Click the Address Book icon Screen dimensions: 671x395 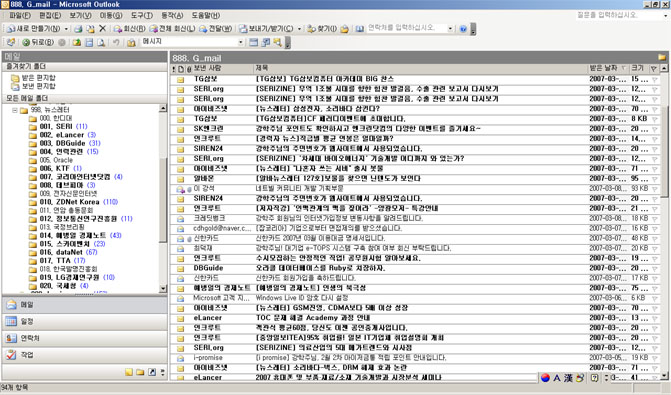[x=359, y=29]
